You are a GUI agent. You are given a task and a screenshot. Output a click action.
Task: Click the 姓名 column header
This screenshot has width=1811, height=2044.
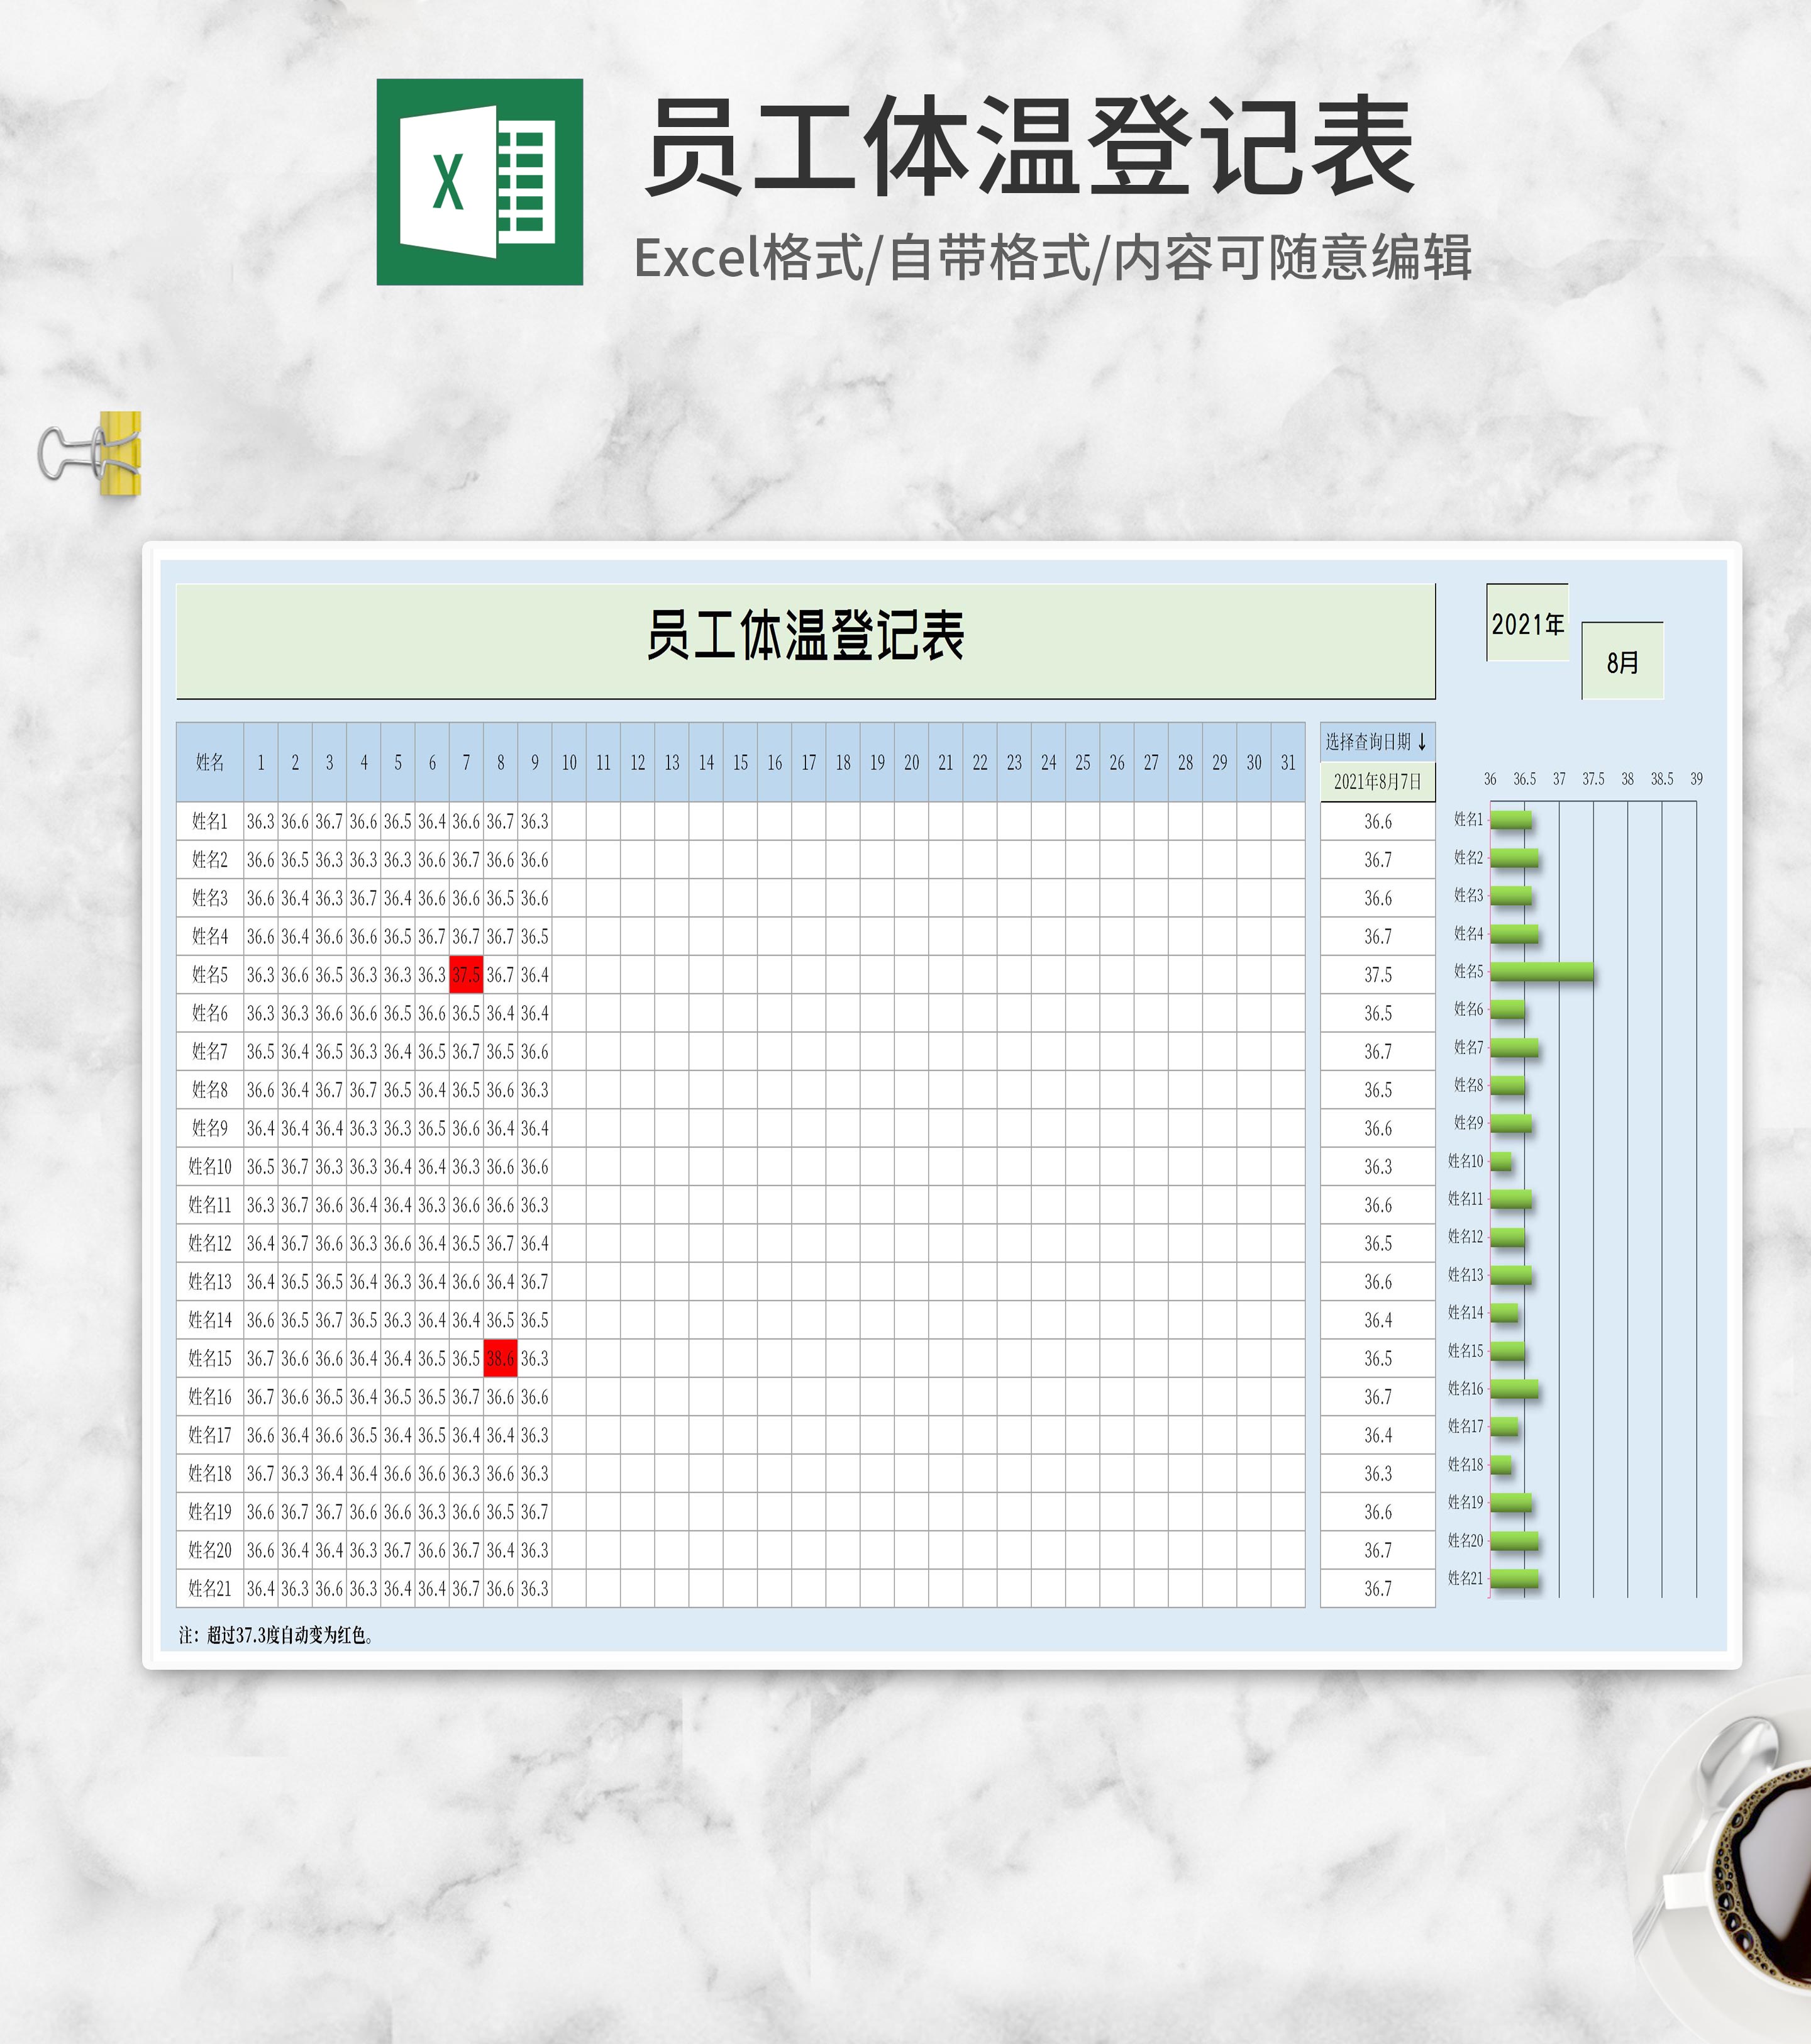(210, 763)
